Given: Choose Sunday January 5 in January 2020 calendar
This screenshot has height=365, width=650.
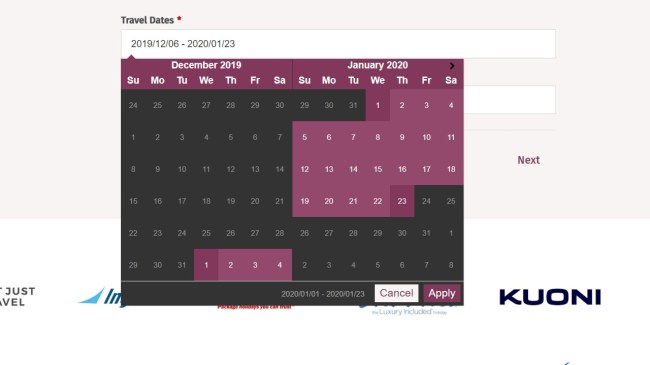Looking at the screenshot, I should (304, 137).
